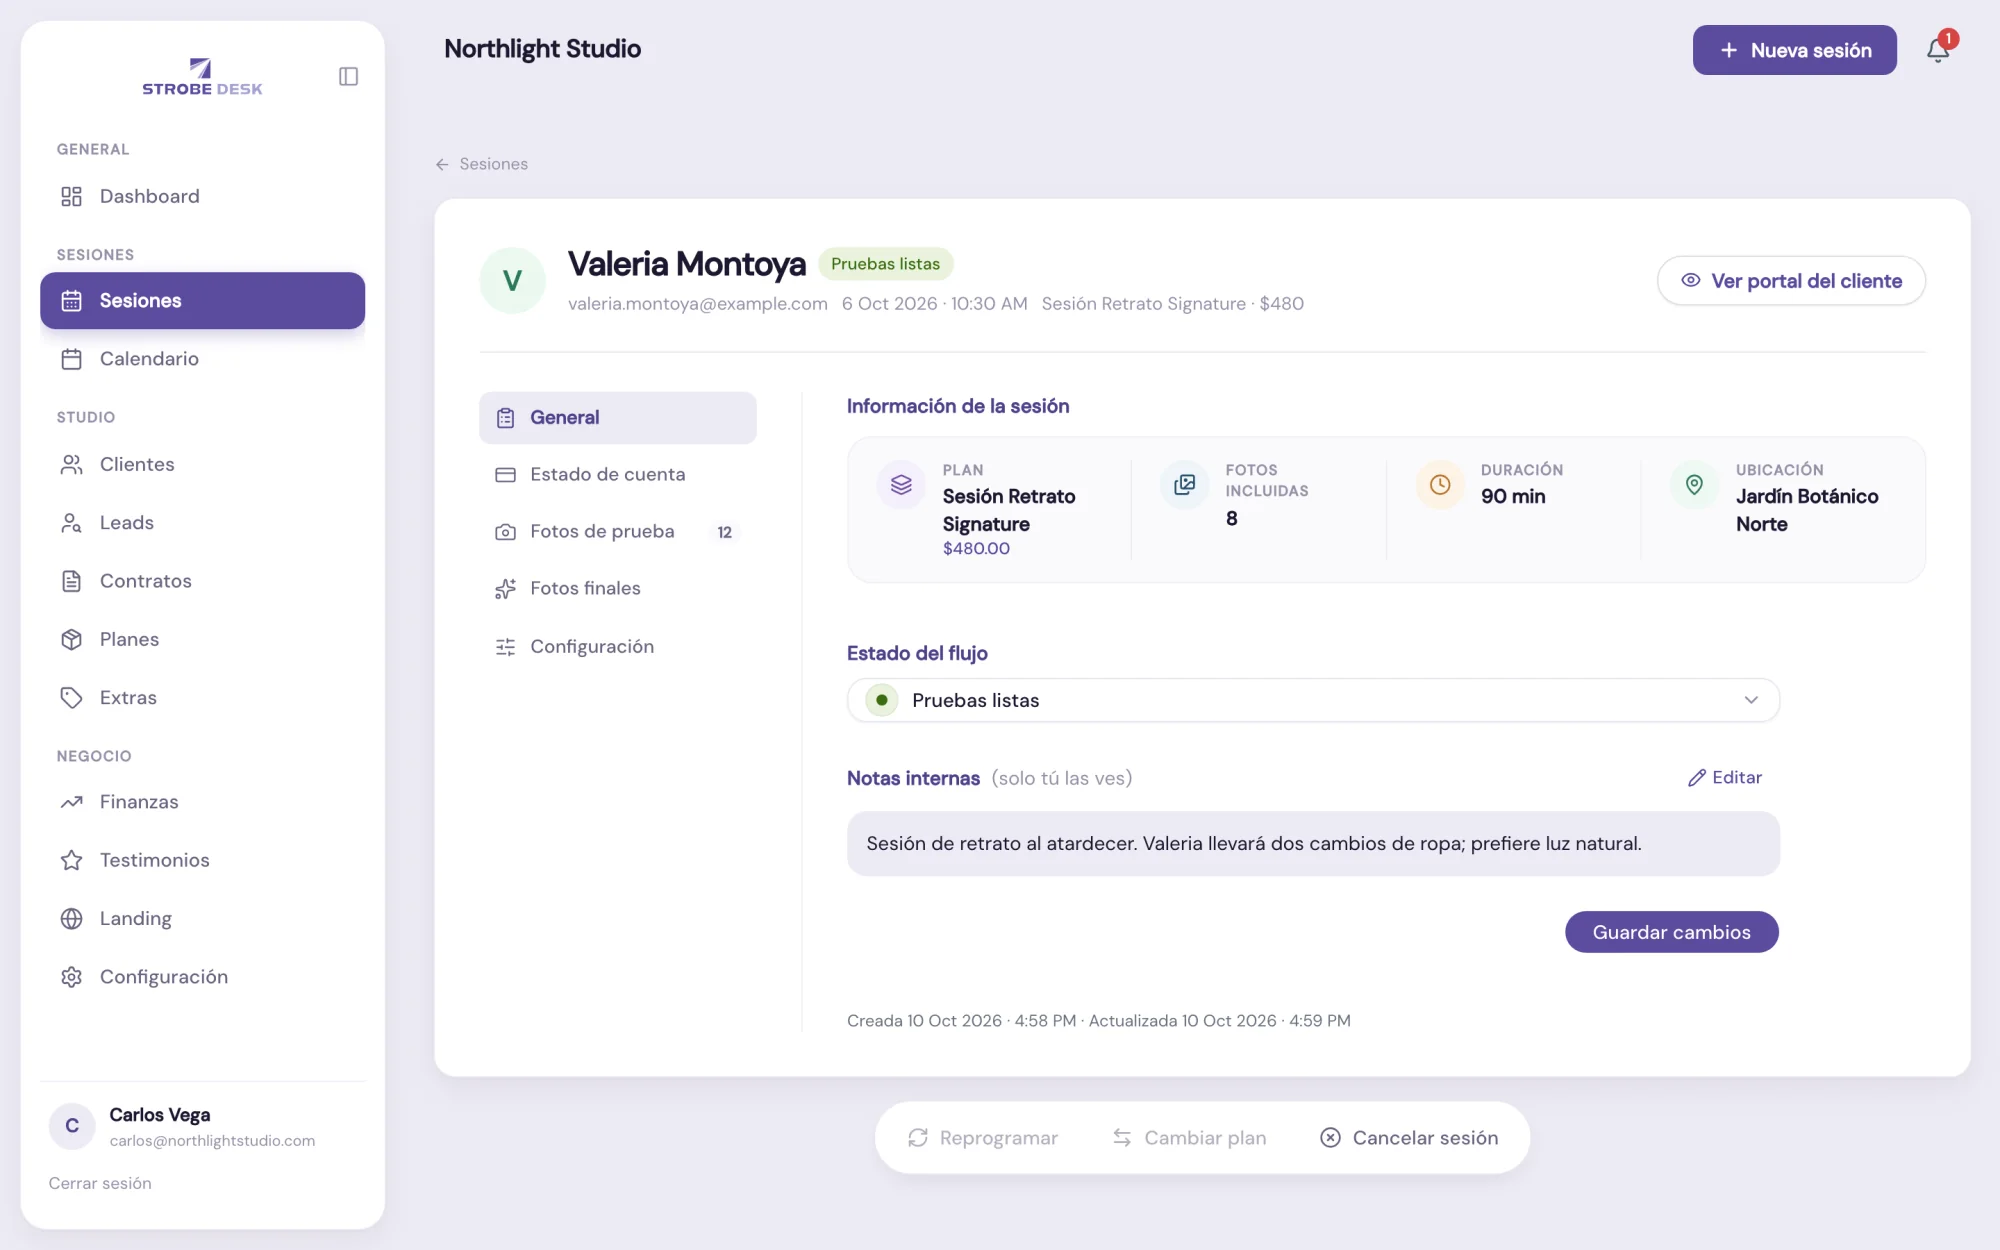Open Contratos in the sidebar
This screenshot has height=1250, width=2000.
[x=202, y=581]
